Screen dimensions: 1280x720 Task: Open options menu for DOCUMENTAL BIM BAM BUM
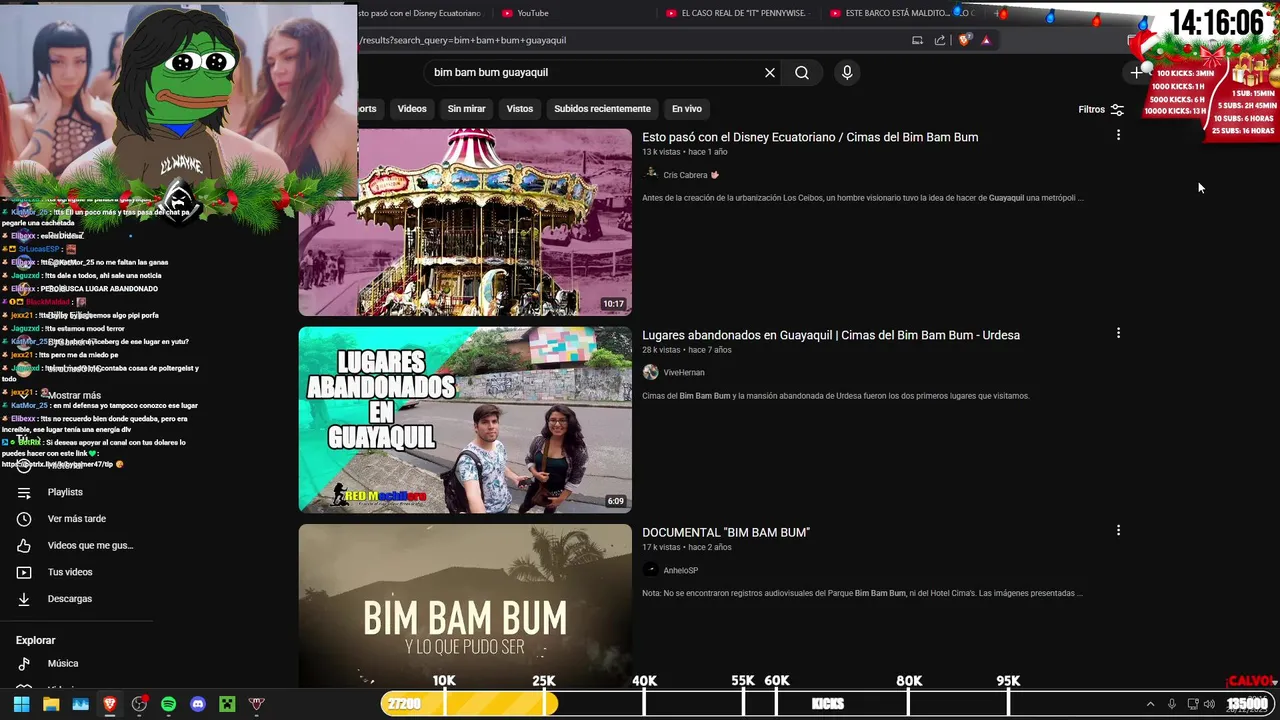pyautogui.click(x=1118, y=531)
